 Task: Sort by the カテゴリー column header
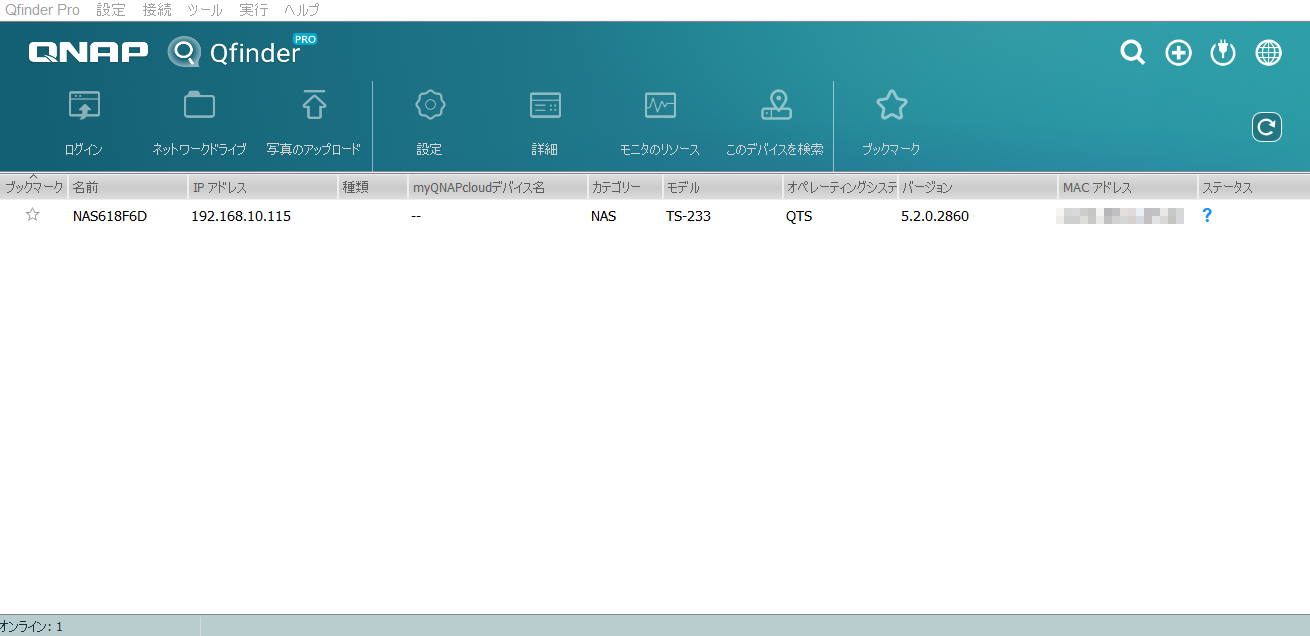click(x=625, y=187)
